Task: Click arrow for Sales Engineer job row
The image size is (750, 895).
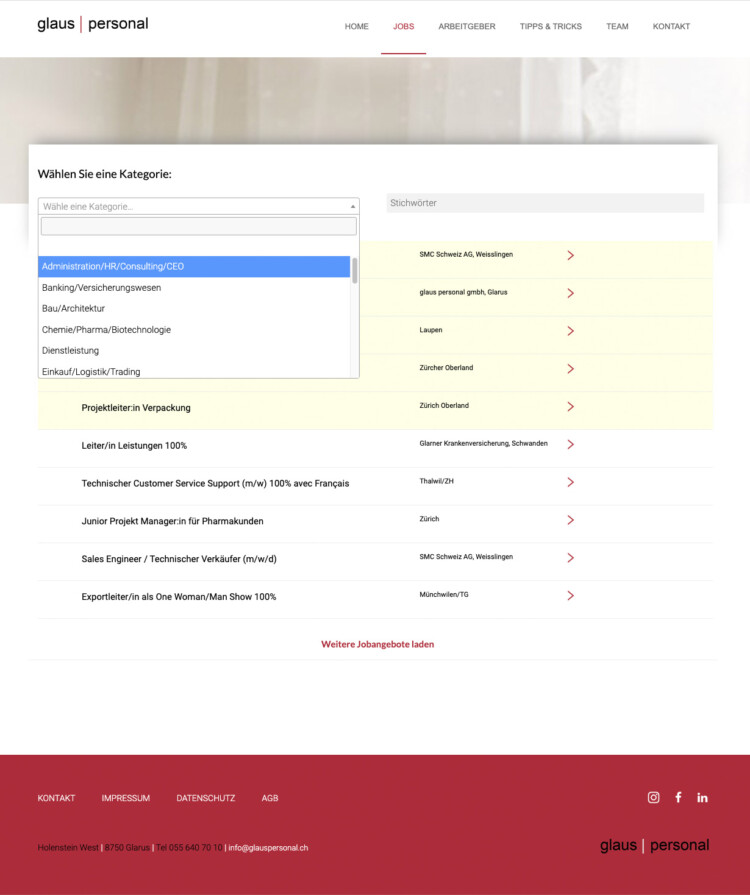Action: click(570, 558)
